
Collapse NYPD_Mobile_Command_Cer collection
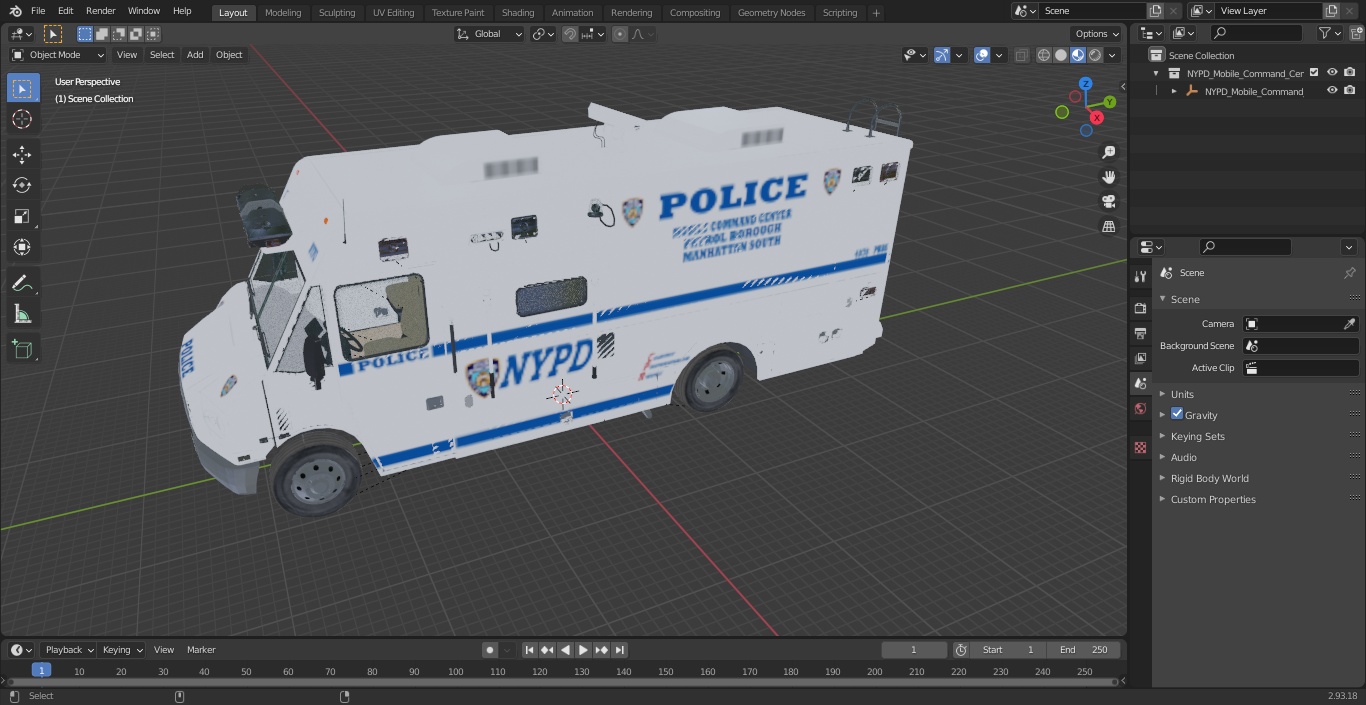[x=1156, y=73]
